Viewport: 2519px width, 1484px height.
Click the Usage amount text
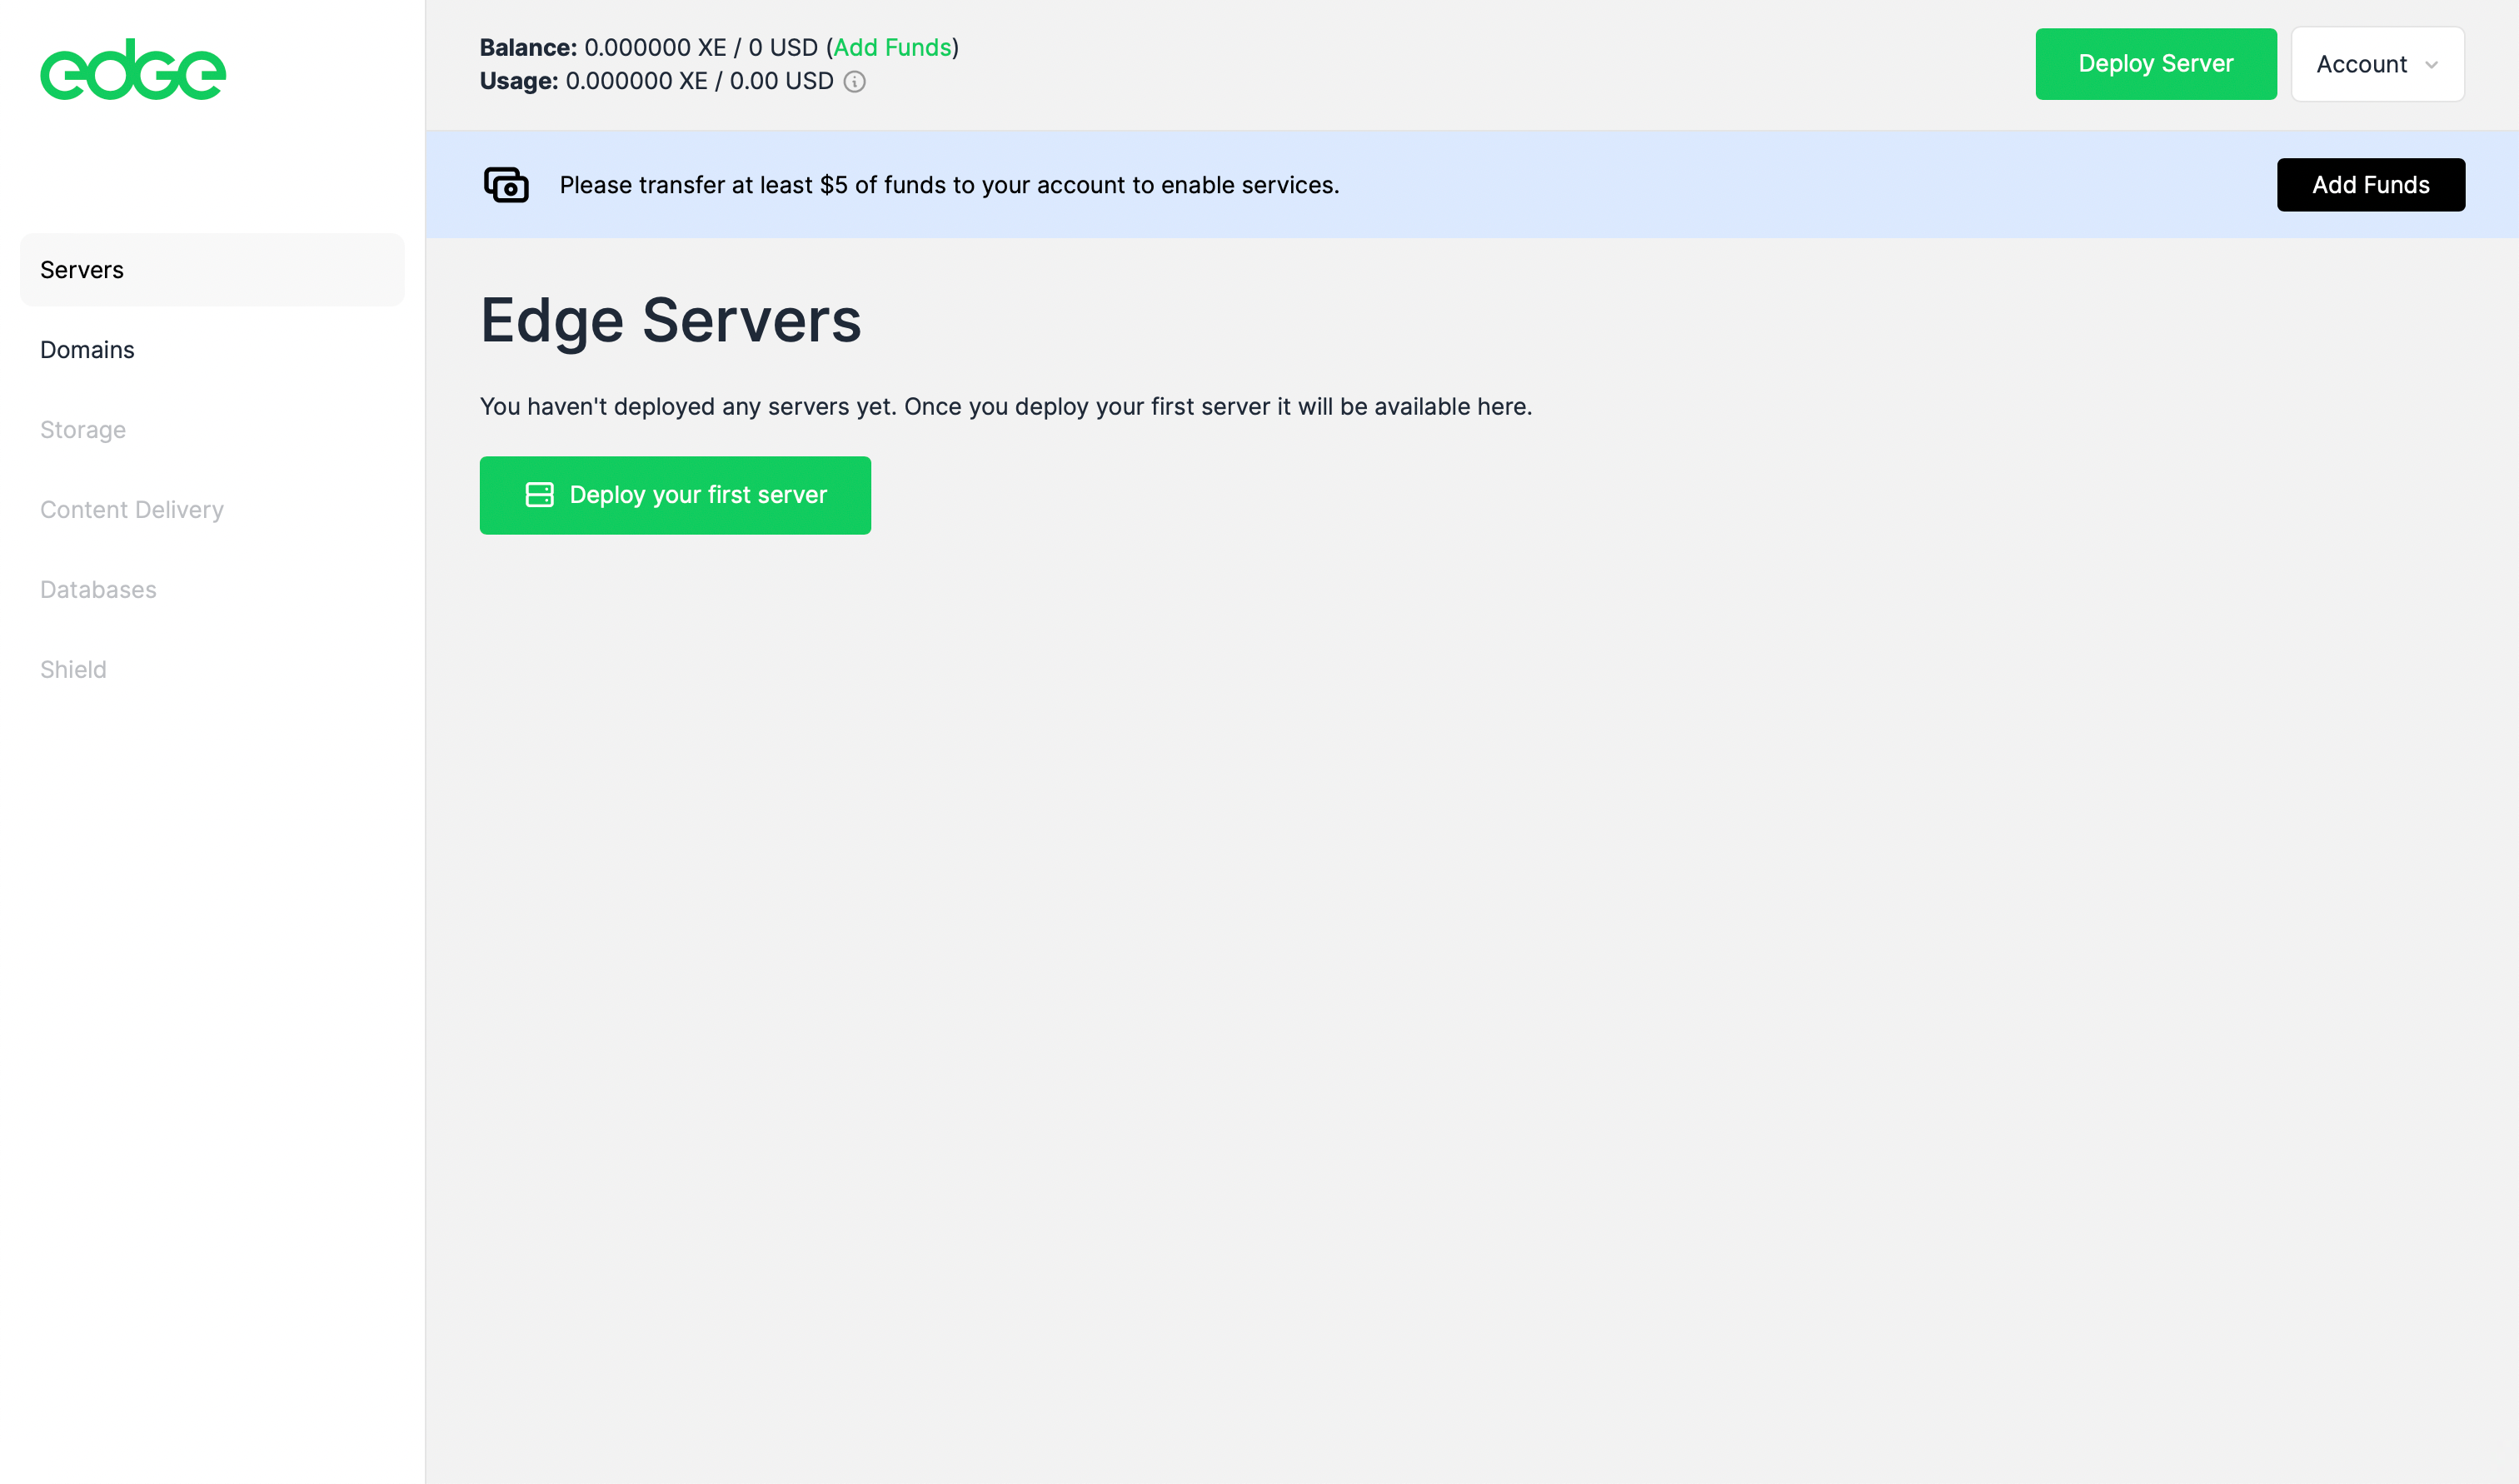pyautogui.click(x=699, y=81)
